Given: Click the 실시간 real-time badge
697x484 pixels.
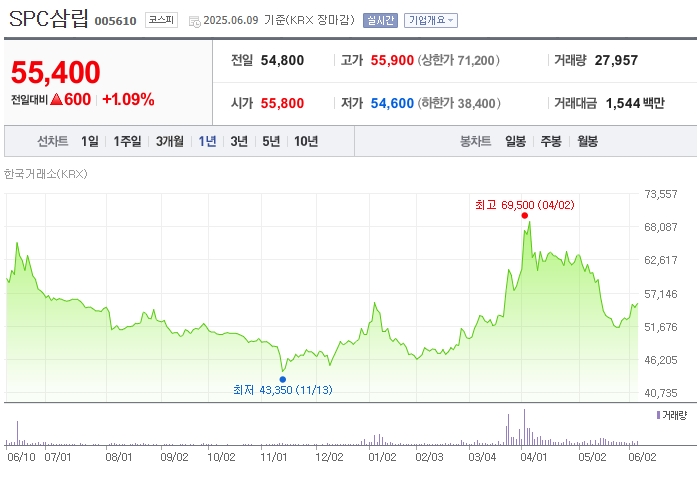Looking at the screenshot, I should pos(380,20).
